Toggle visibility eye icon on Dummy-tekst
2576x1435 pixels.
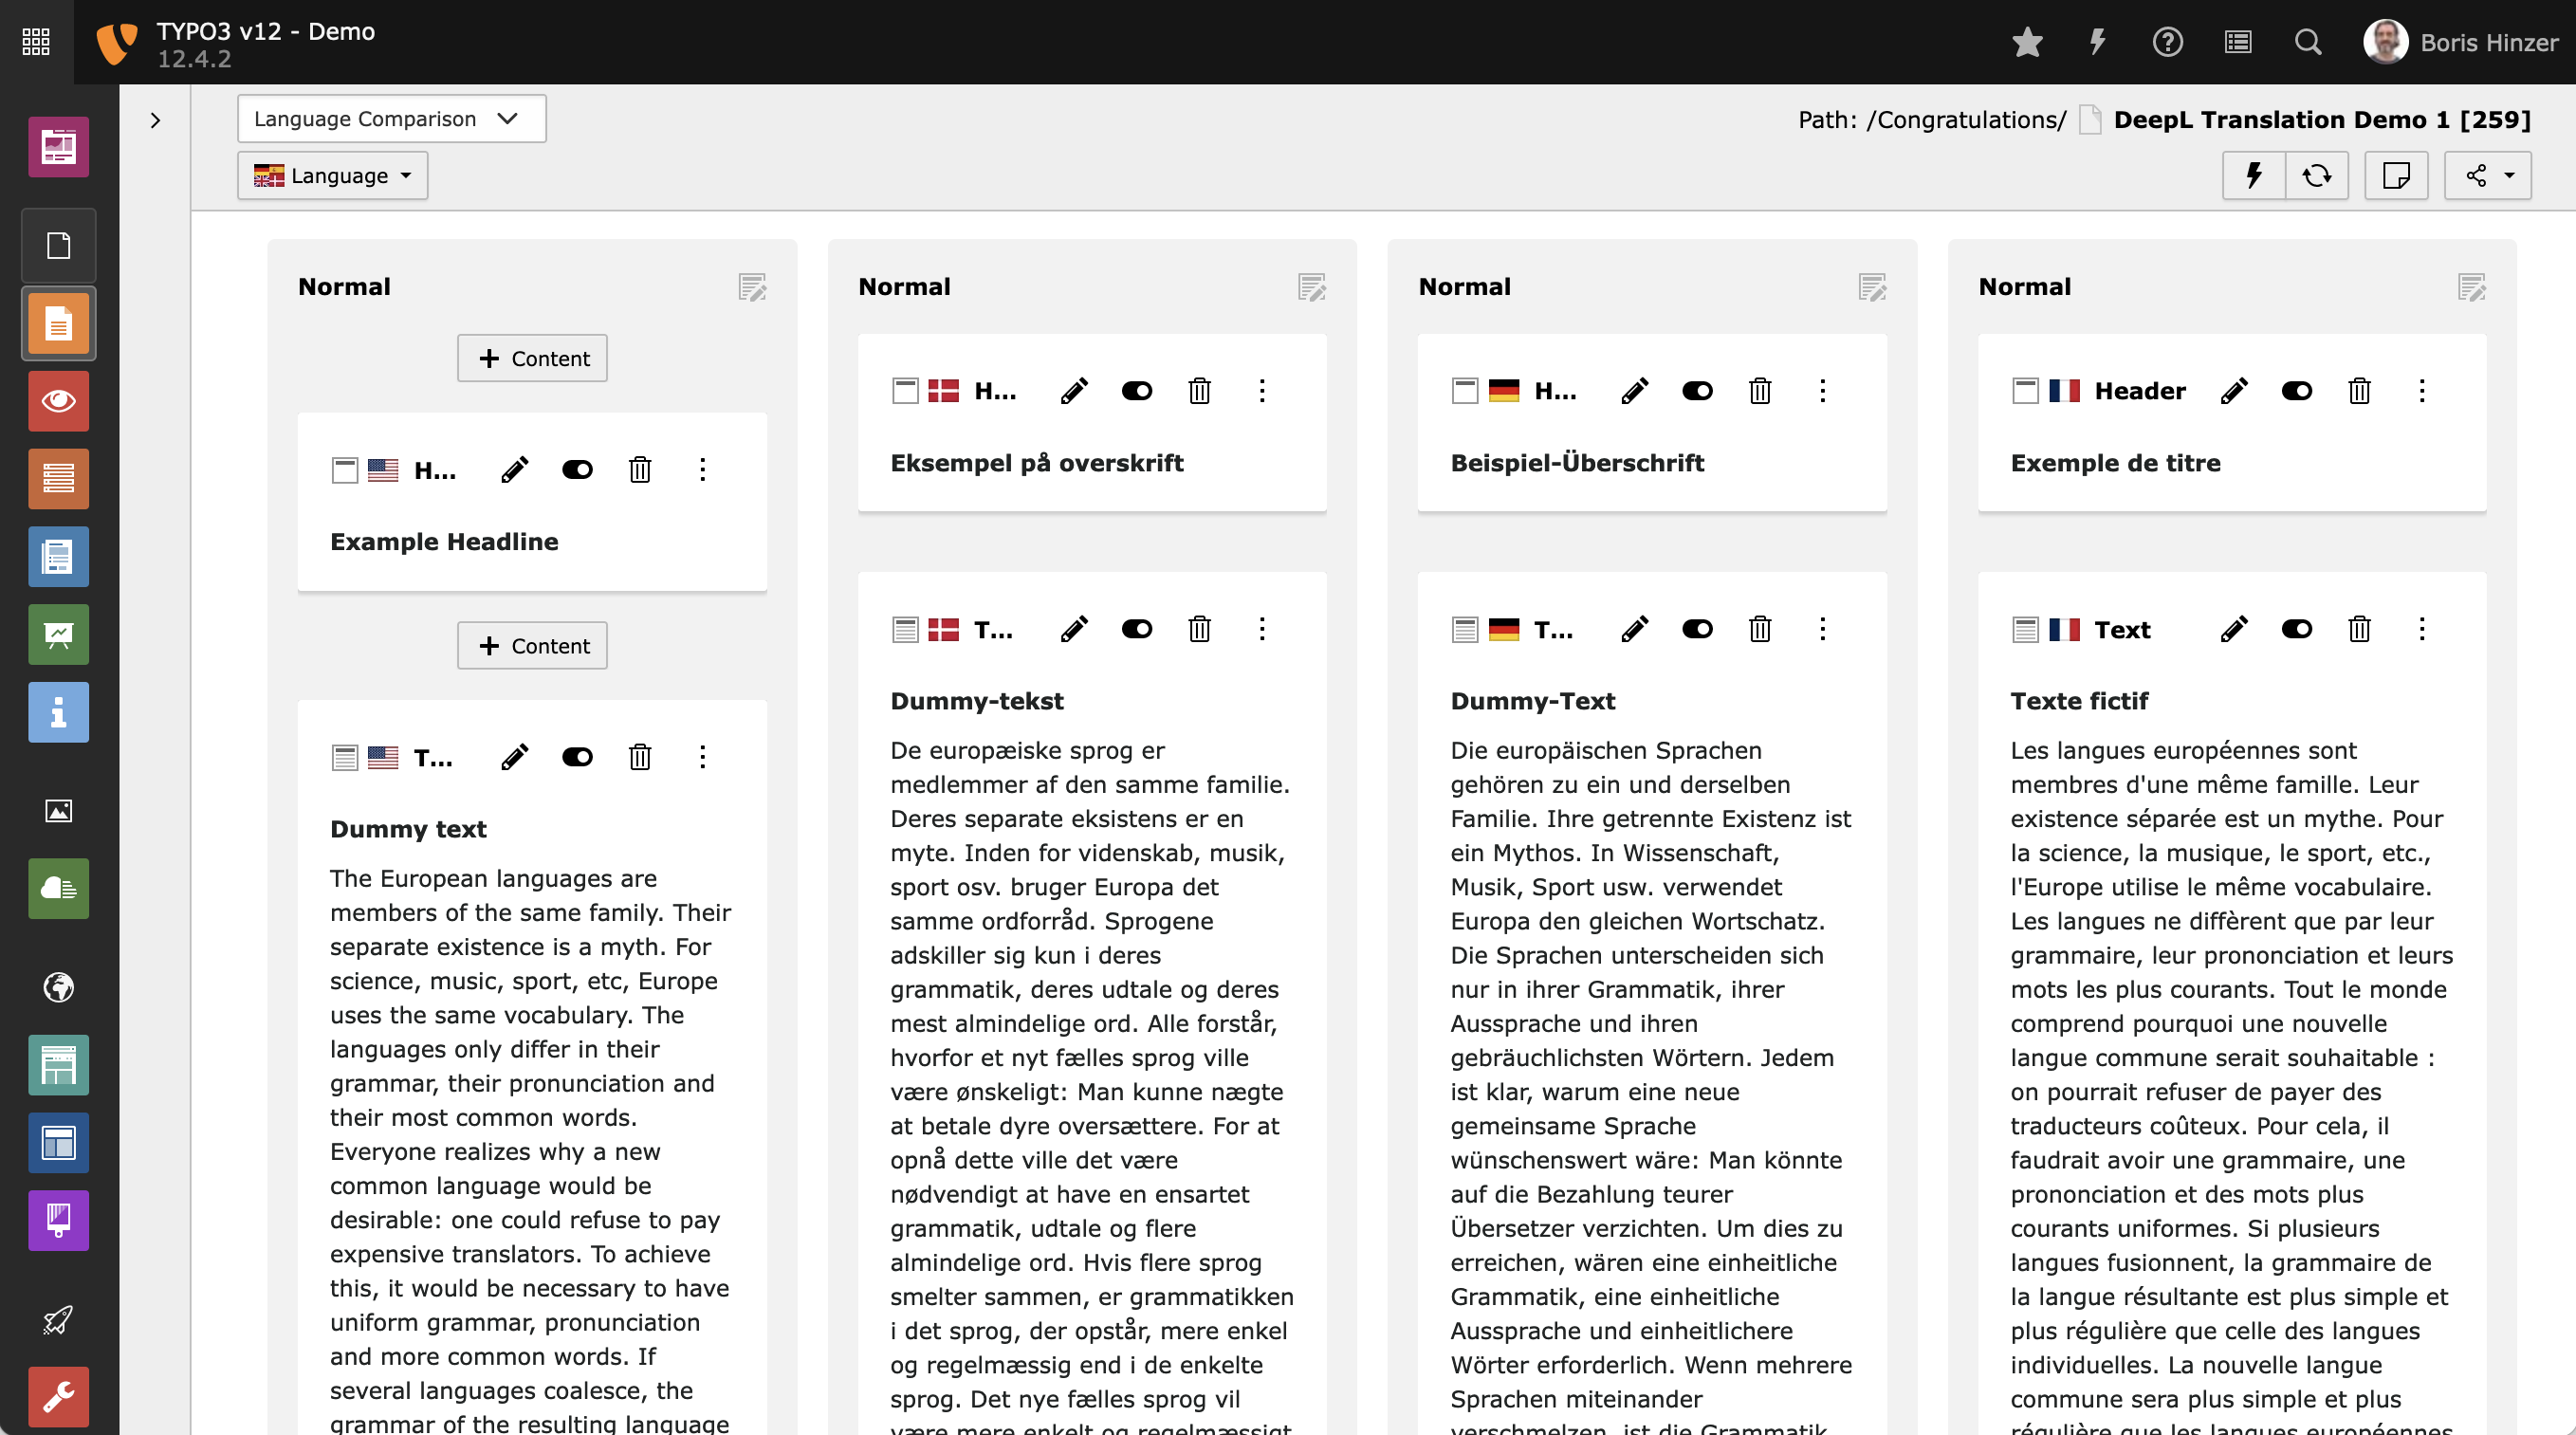coord(1134,629)
